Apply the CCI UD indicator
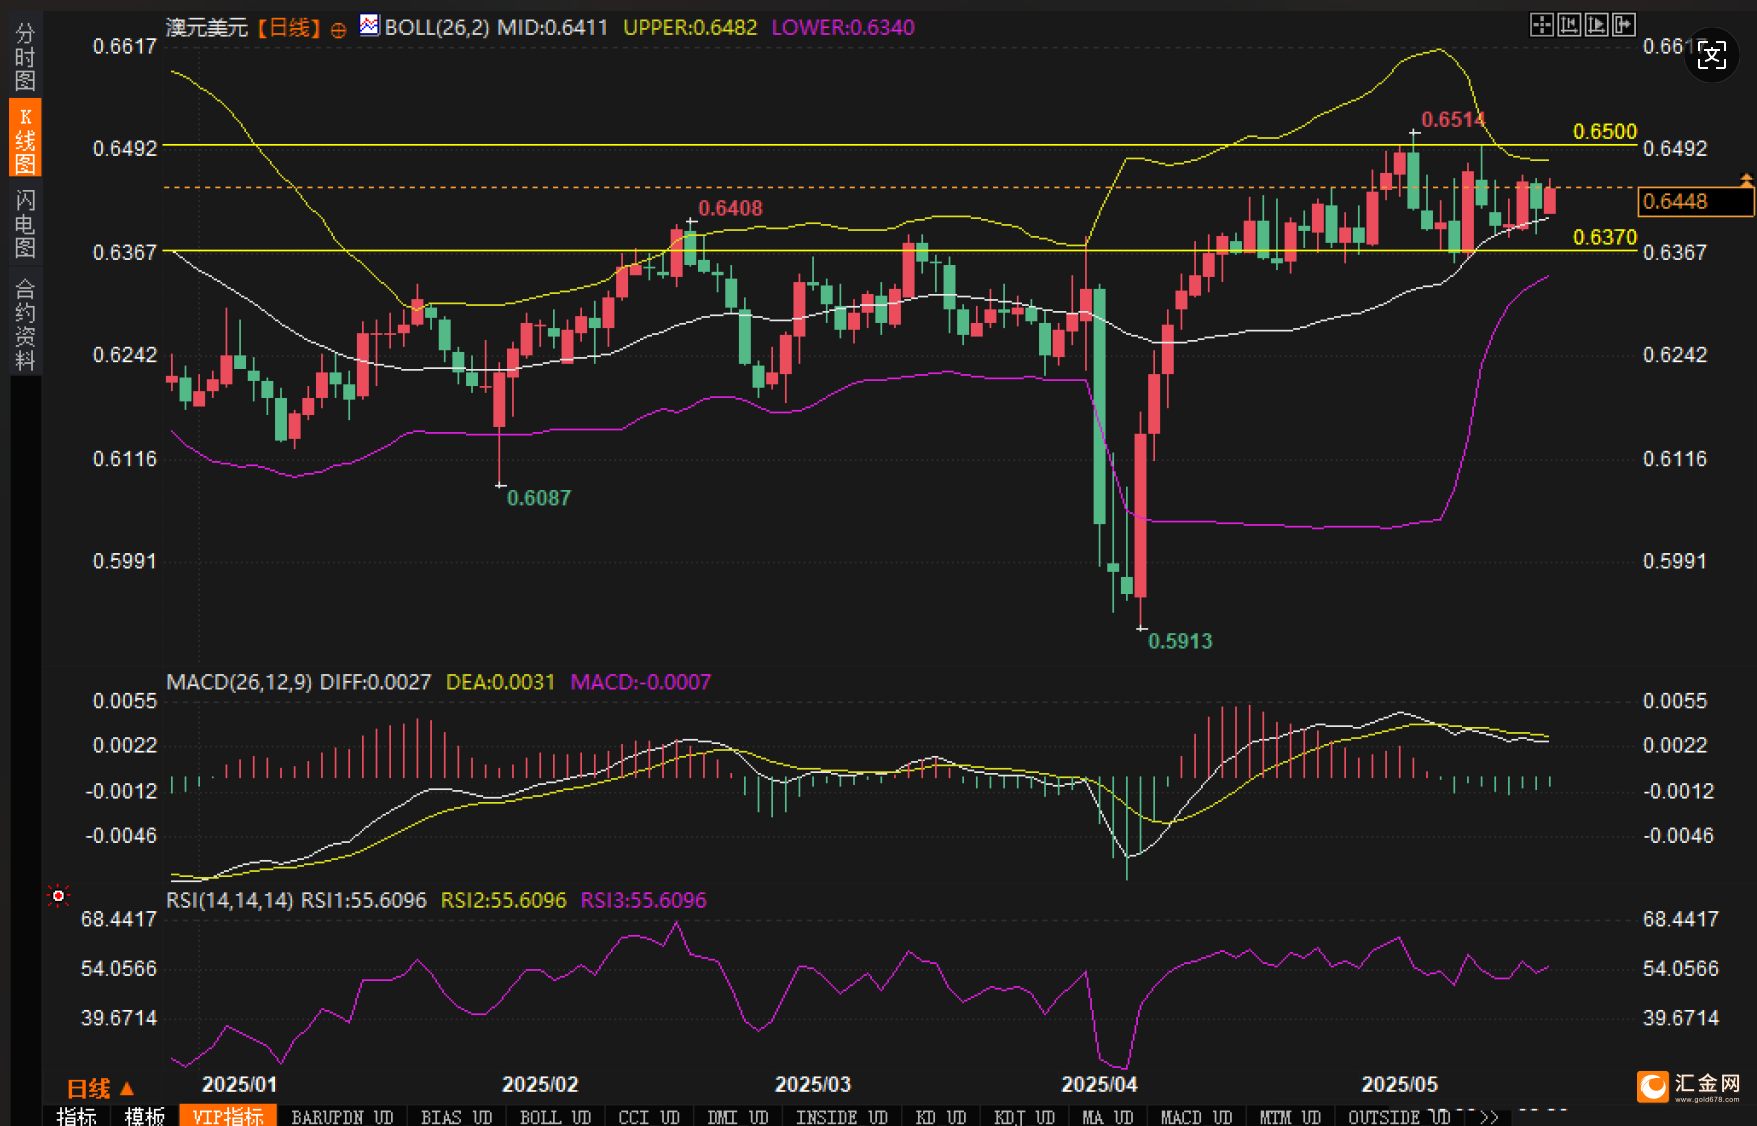Screen dimensions: 1757x1126 (649, 1116)
